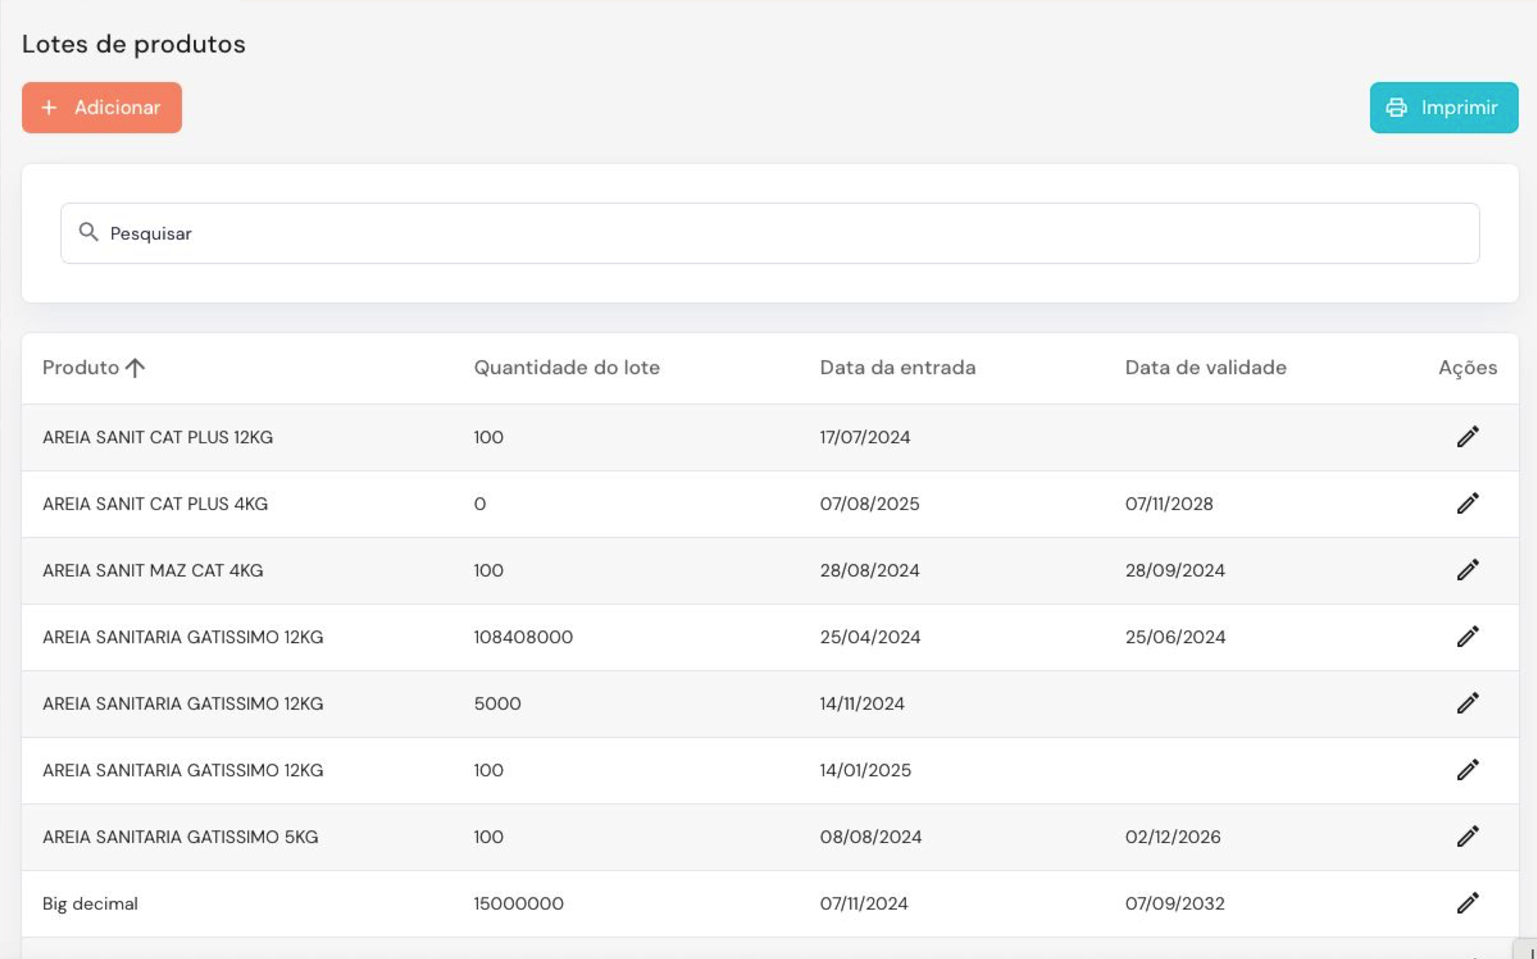Click the magnifying glass search icon
The height and width of the screenshot is (959, 1537).
[x=89, y=233]
